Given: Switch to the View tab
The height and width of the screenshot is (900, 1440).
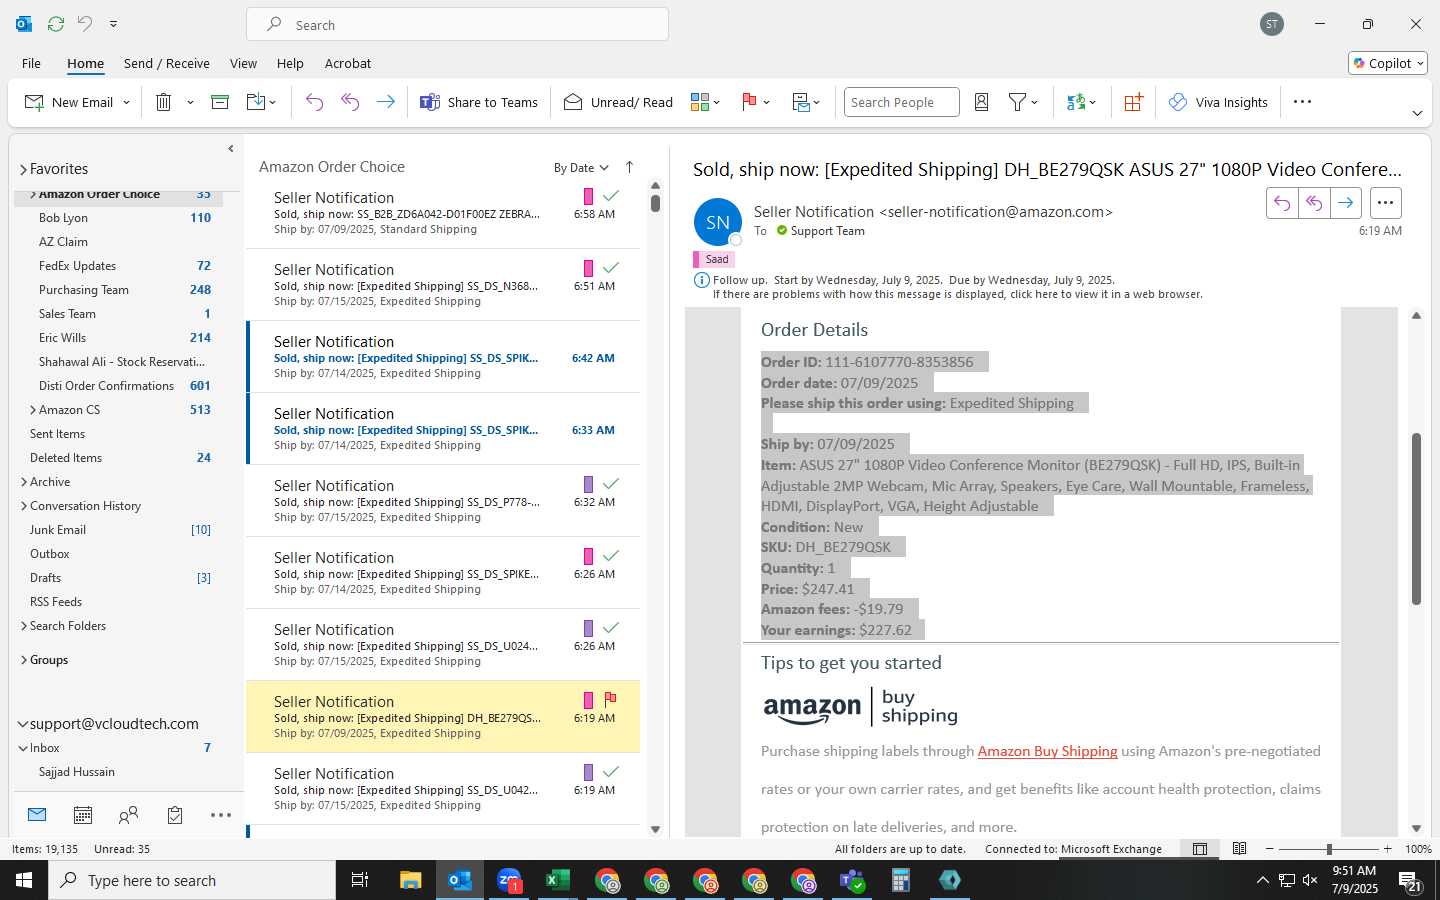Looking at the screenshot, I should pos(243,63).
